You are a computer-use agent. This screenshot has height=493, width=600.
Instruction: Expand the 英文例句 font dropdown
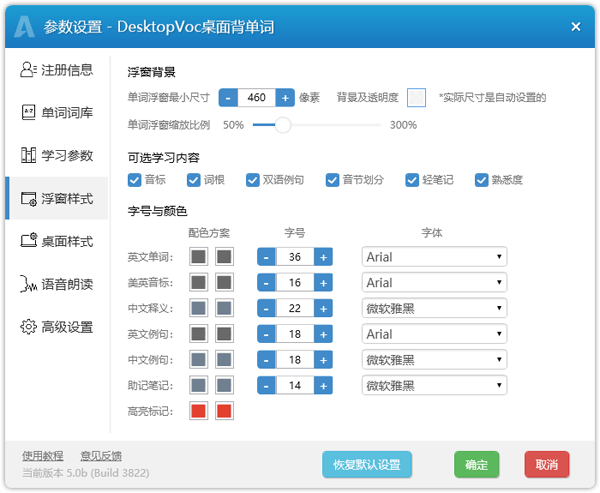pos(434,334)
